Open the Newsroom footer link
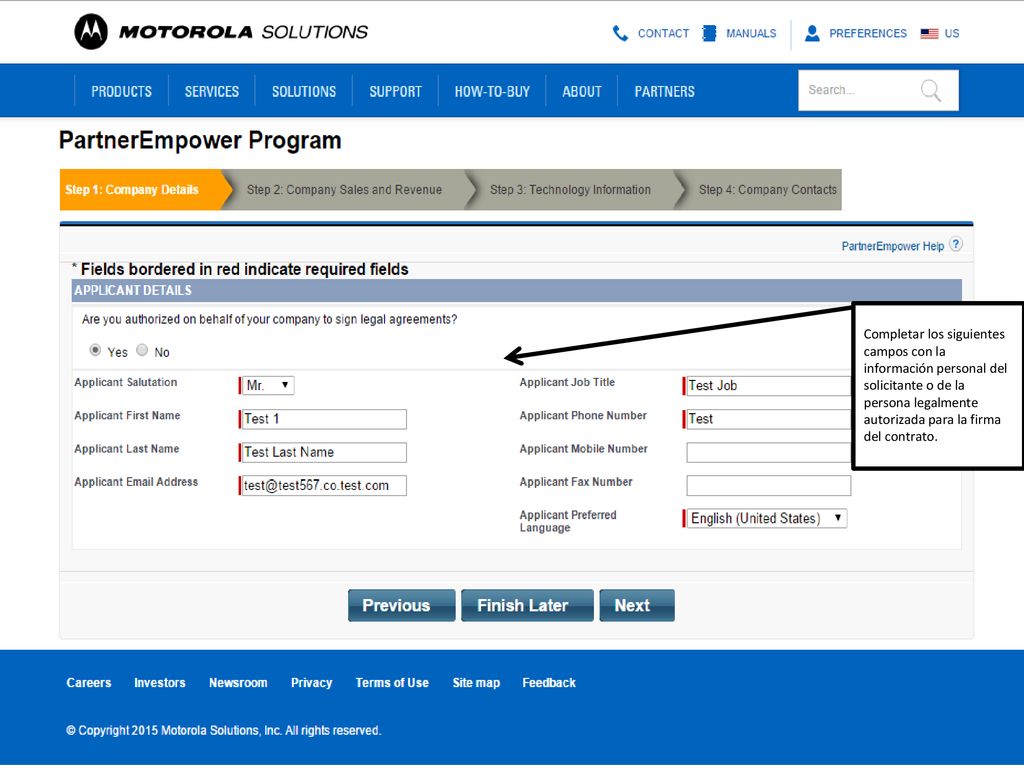Screen dimensions: 1024x768 (238, 682)
